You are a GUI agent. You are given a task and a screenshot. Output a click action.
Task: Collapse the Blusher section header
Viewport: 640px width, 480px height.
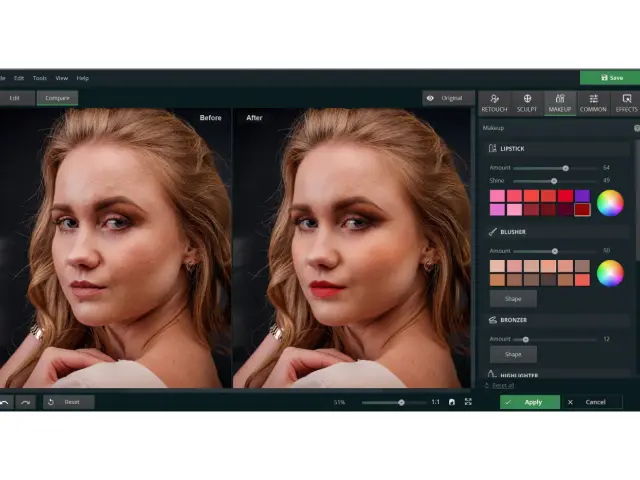(556, 232)
